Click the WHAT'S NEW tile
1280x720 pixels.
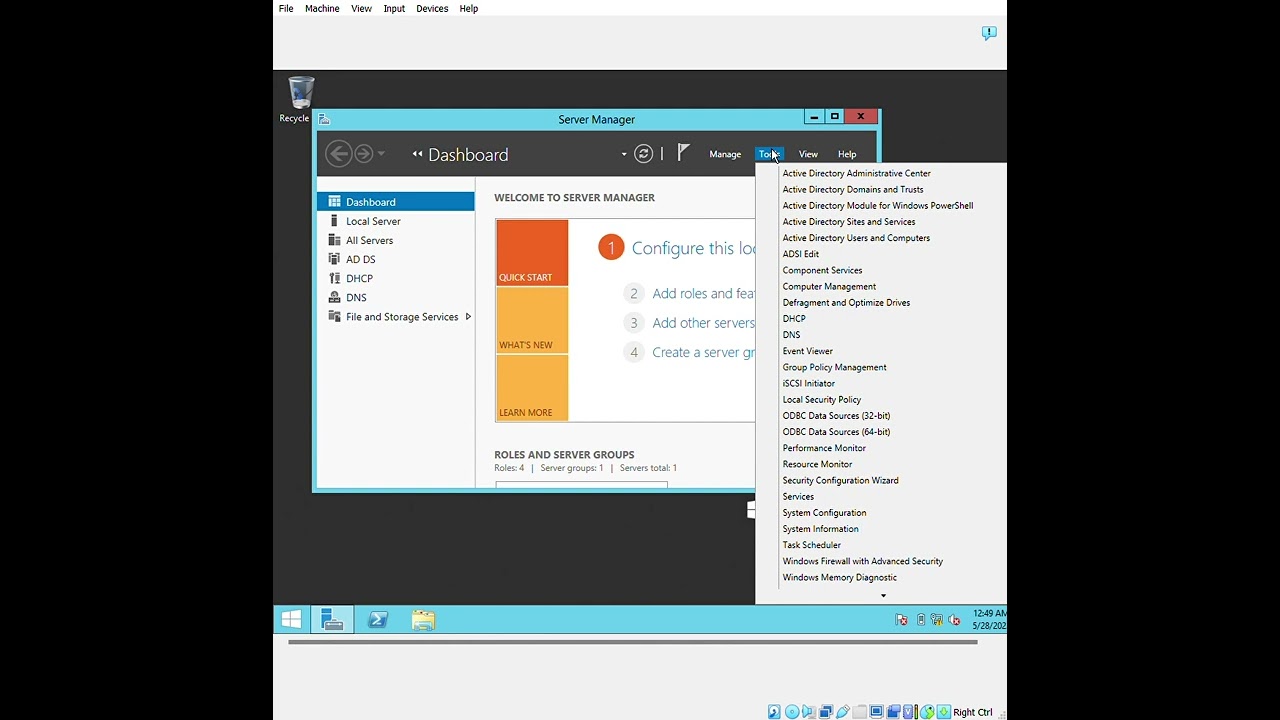click(x=532, y=320)
